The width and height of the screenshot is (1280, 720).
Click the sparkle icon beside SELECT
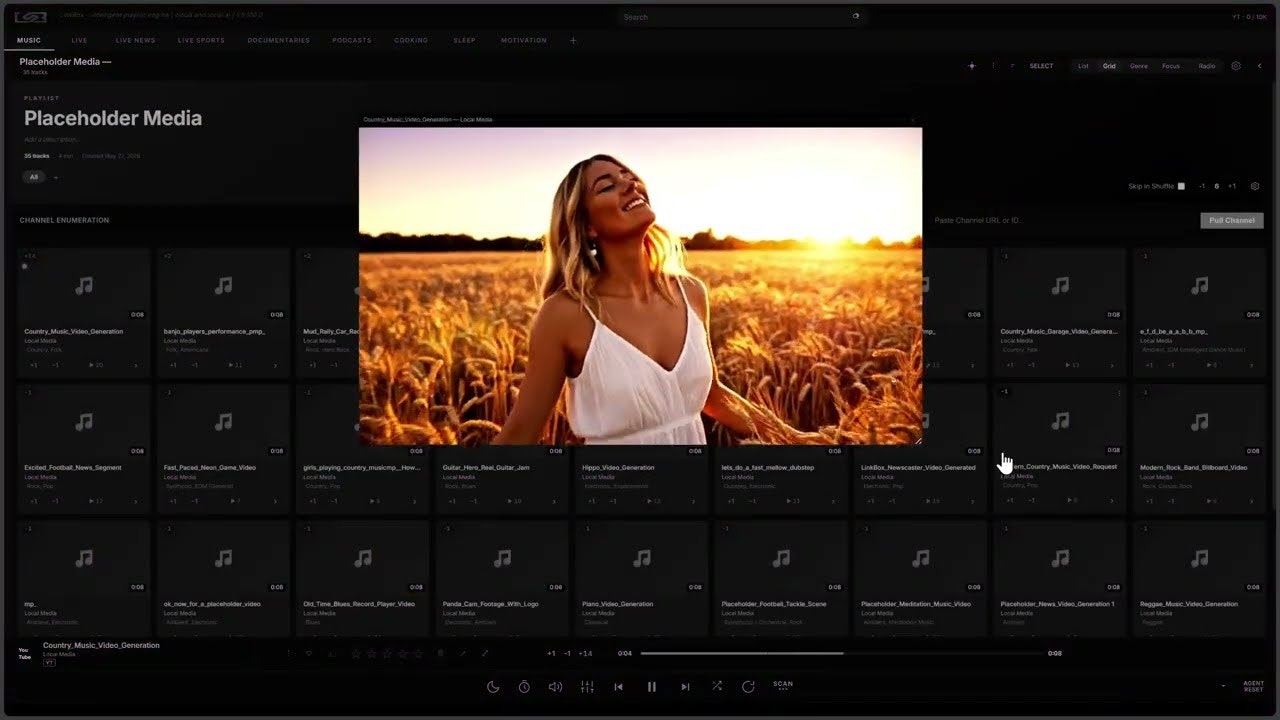(x=972, y=66)
